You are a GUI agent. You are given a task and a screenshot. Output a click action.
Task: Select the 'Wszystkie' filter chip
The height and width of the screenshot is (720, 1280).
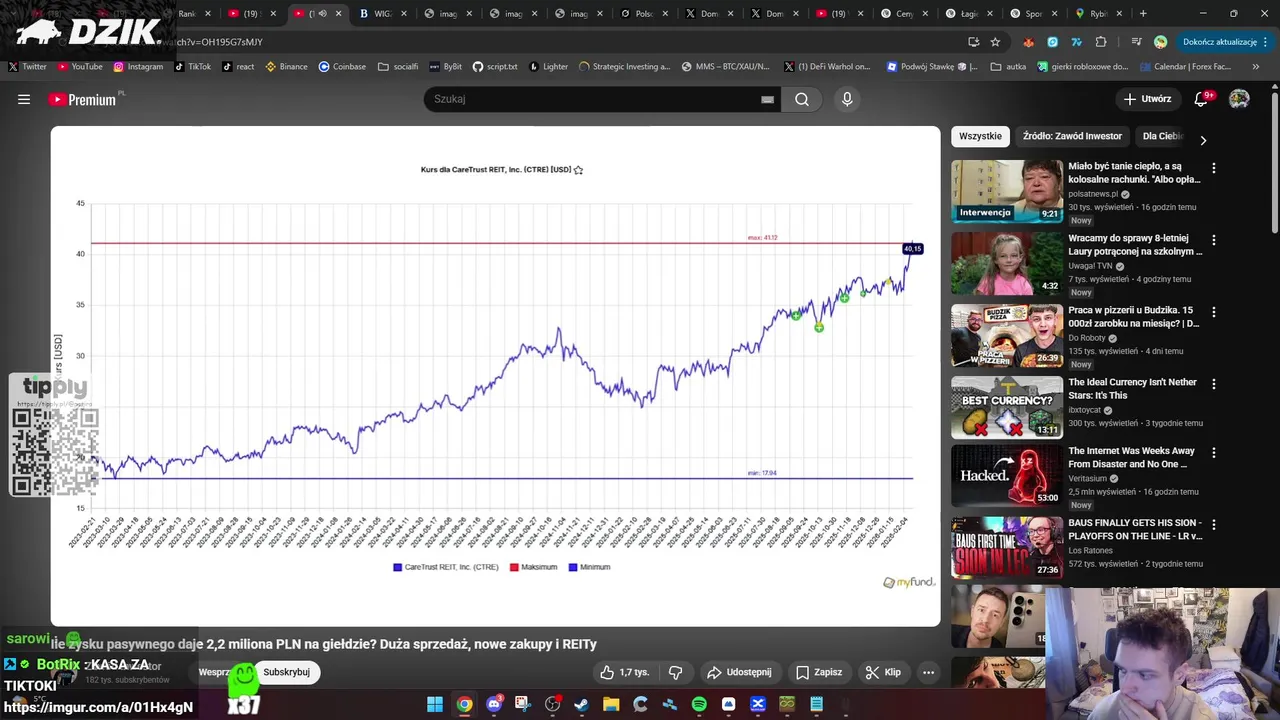(980, 136)
